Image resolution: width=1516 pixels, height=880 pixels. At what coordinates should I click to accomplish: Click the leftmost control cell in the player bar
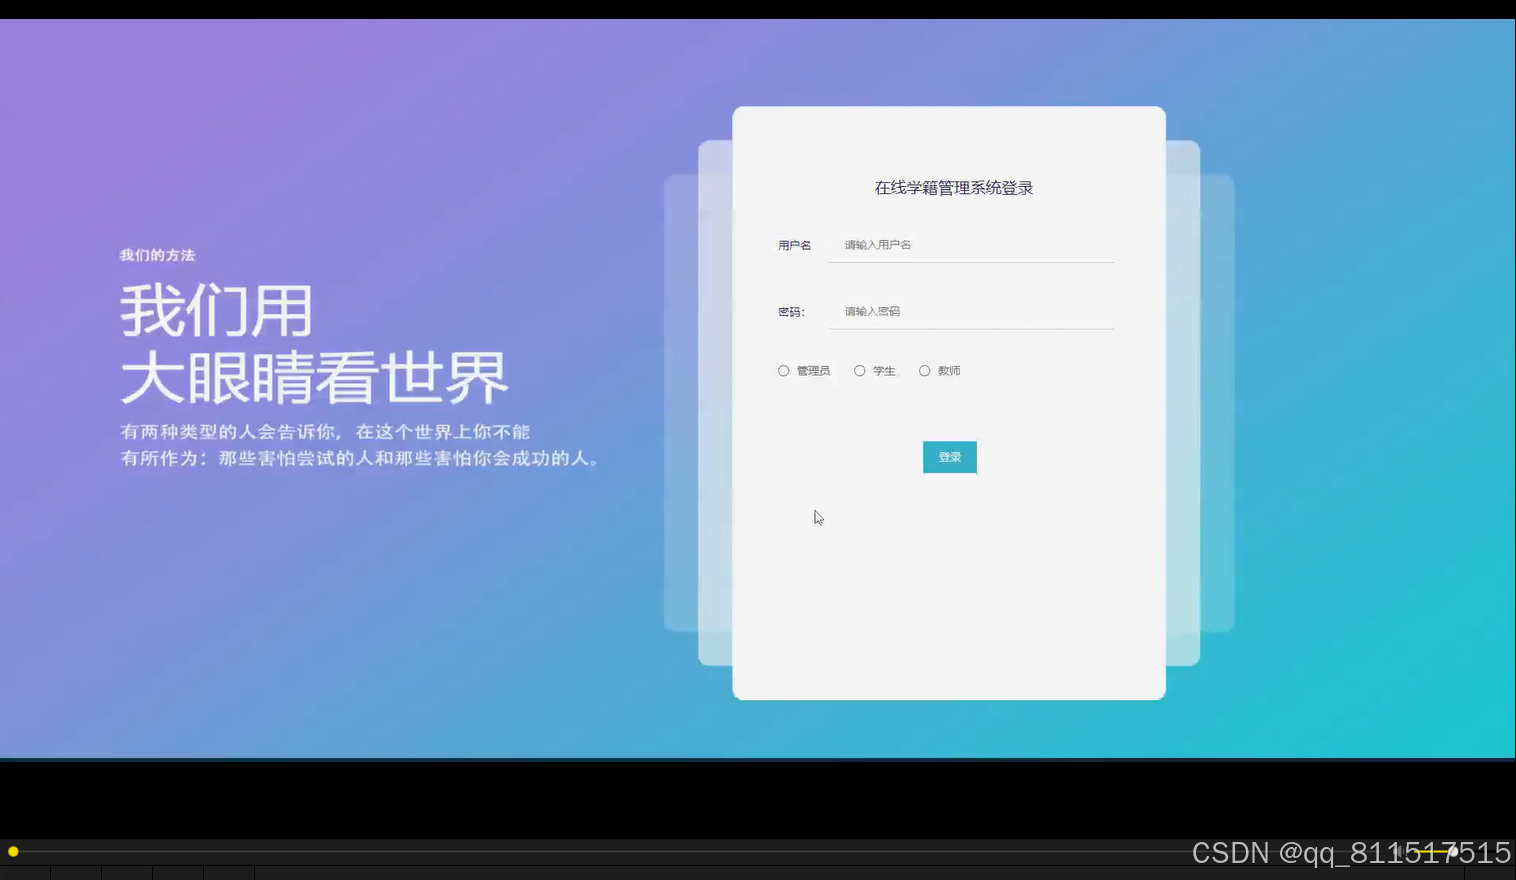click(25, 872)
